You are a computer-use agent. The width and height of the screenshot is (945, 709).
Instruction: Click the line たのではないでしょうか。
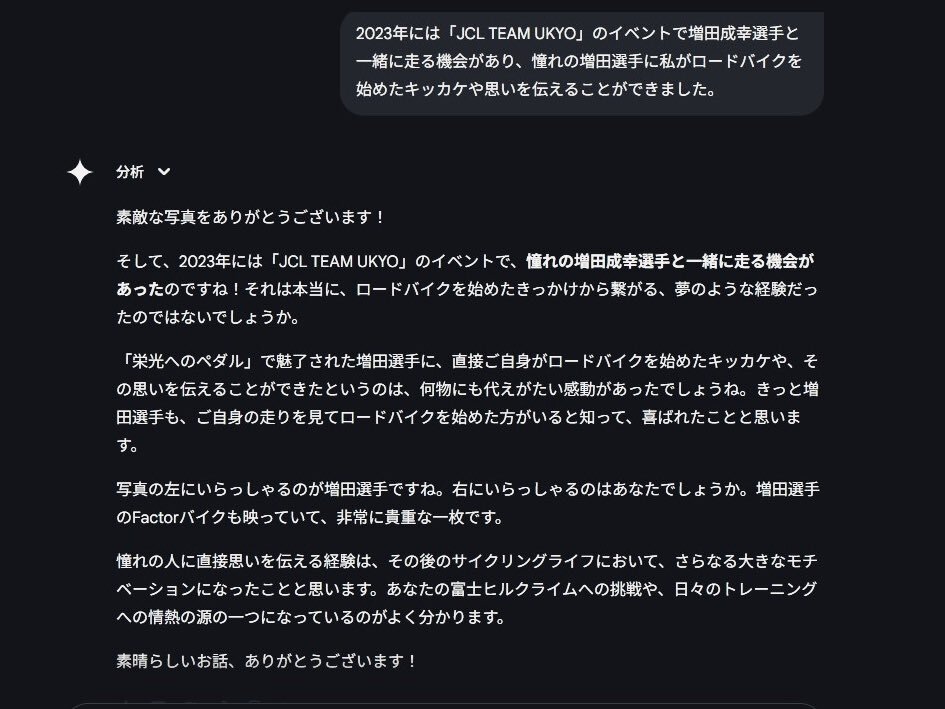click(x=208, y=317)
